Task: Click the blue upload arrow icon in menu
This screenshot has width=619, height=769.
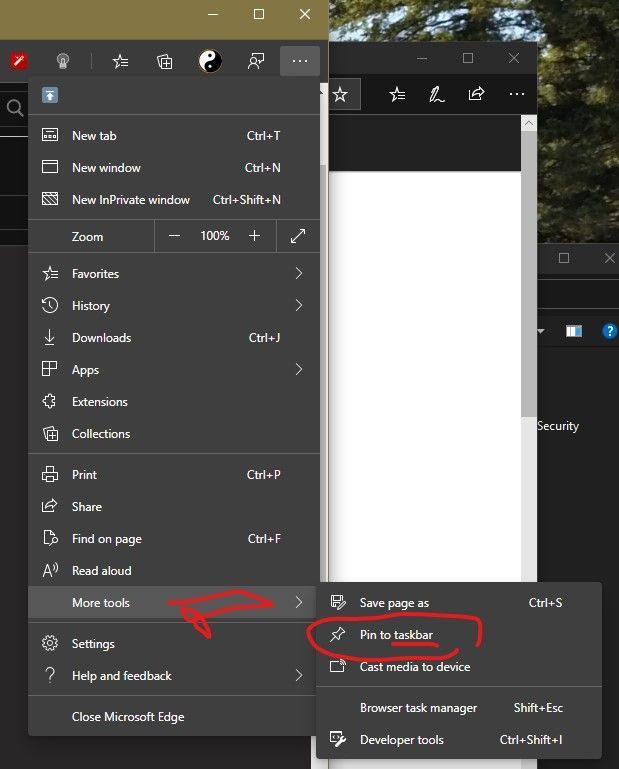Action: (x=50, y=95)
